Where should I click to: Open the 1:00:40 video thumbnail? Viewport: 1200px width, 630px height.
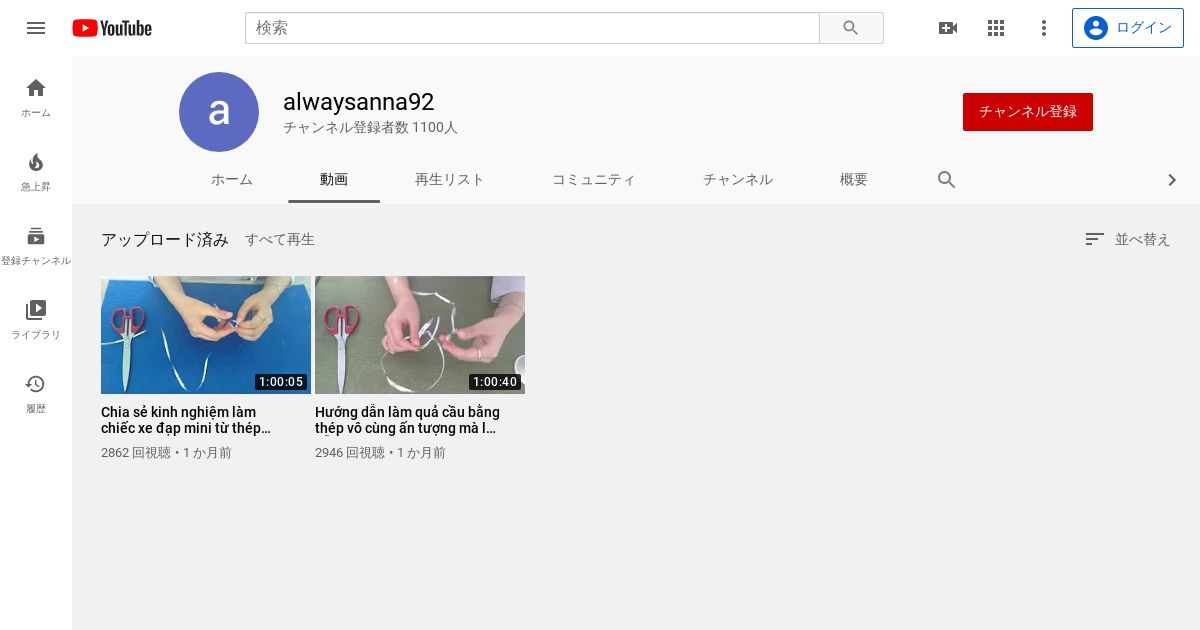(x=420, y=335)
